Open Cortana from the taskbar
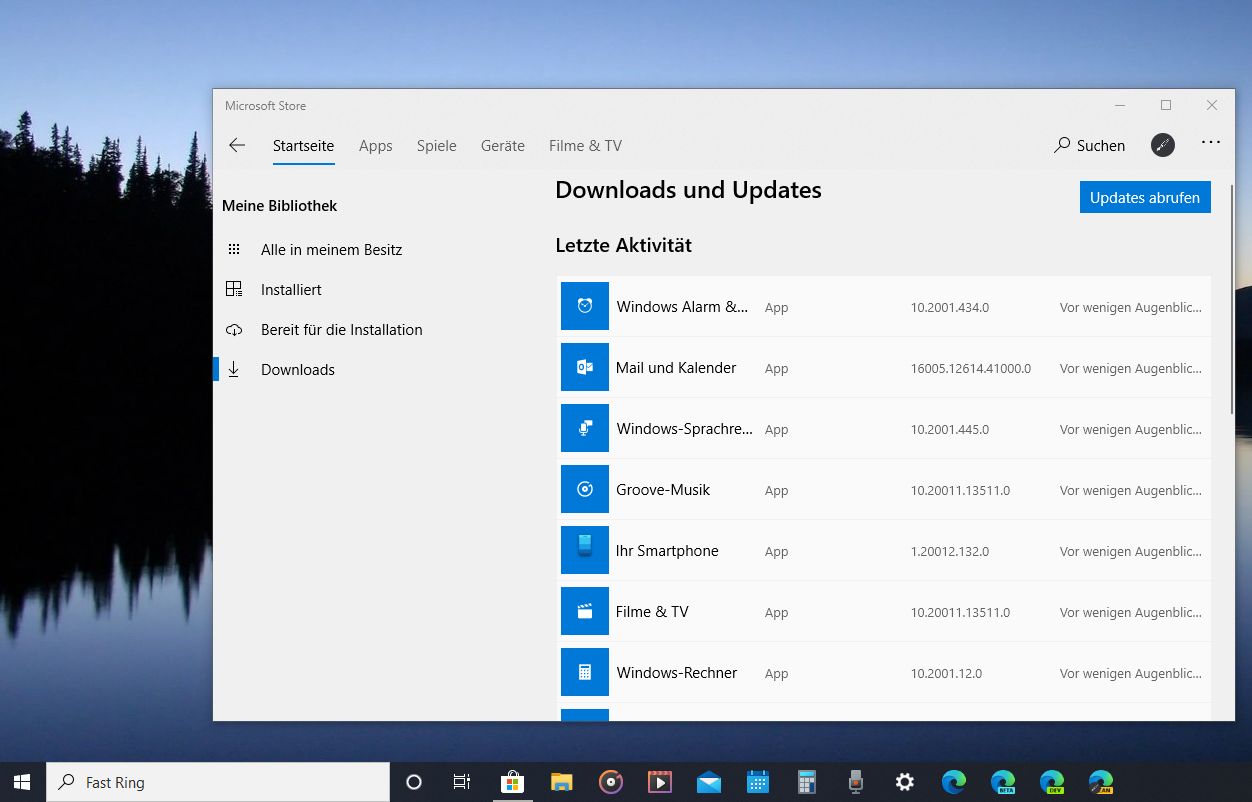Screen dimensions: 1252x802 point(414,782)
